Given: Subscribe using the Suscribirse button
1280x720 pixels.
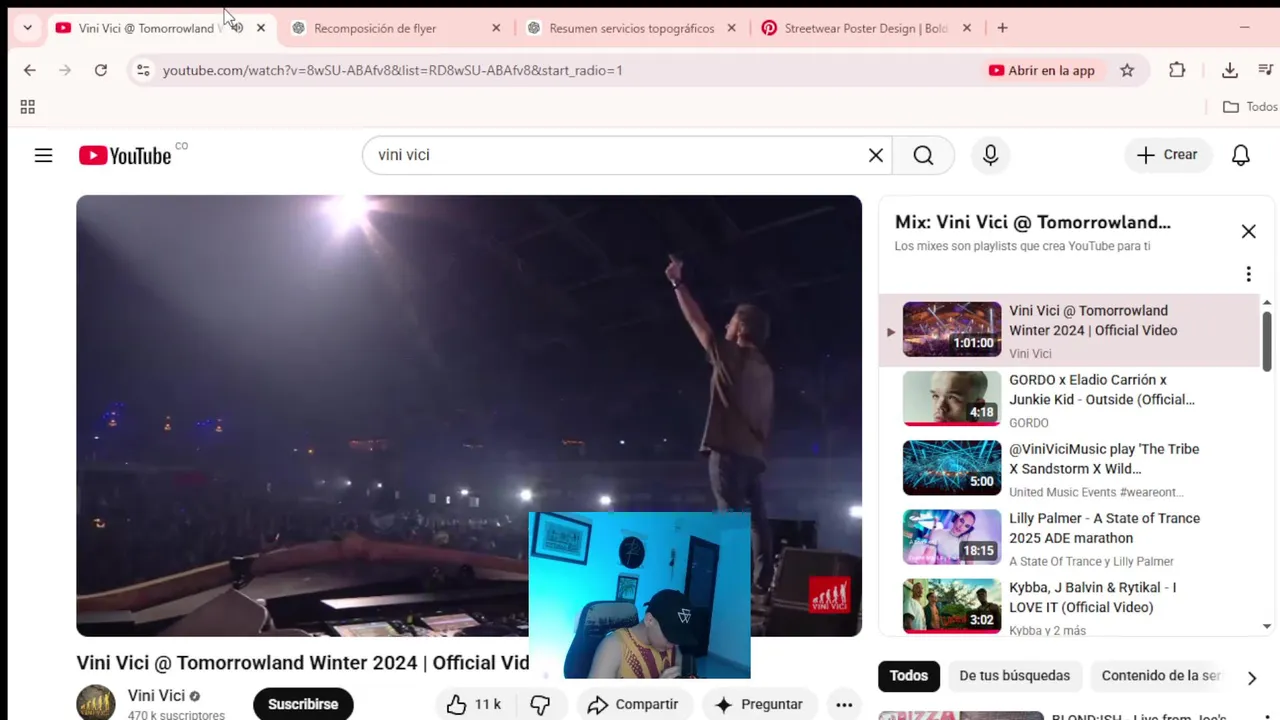Looking at the screenshot, I should pyautogui.click(x=303, y=704).
